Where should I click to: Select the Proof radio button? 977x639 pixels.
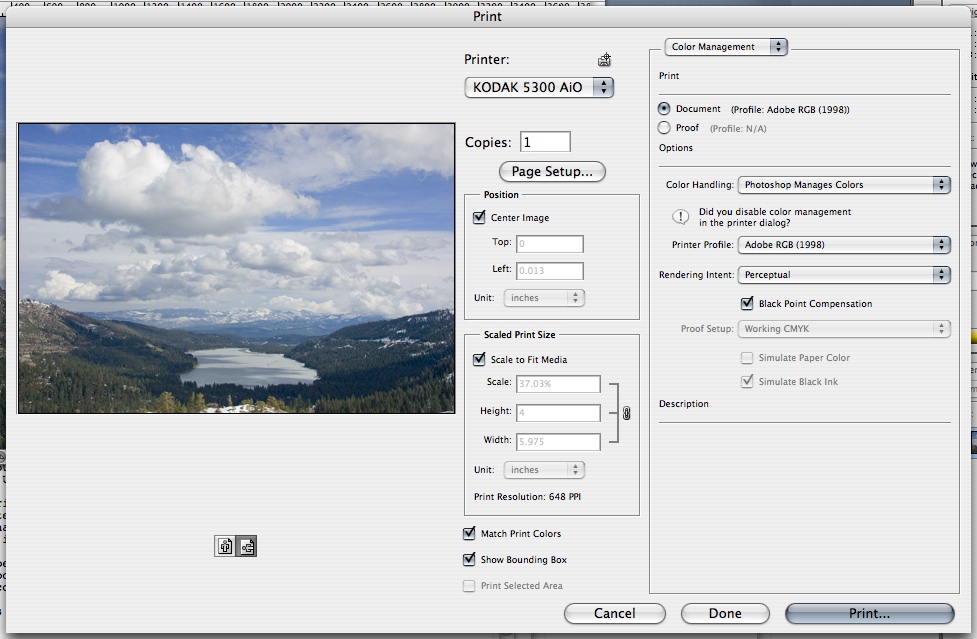[664, 128]
